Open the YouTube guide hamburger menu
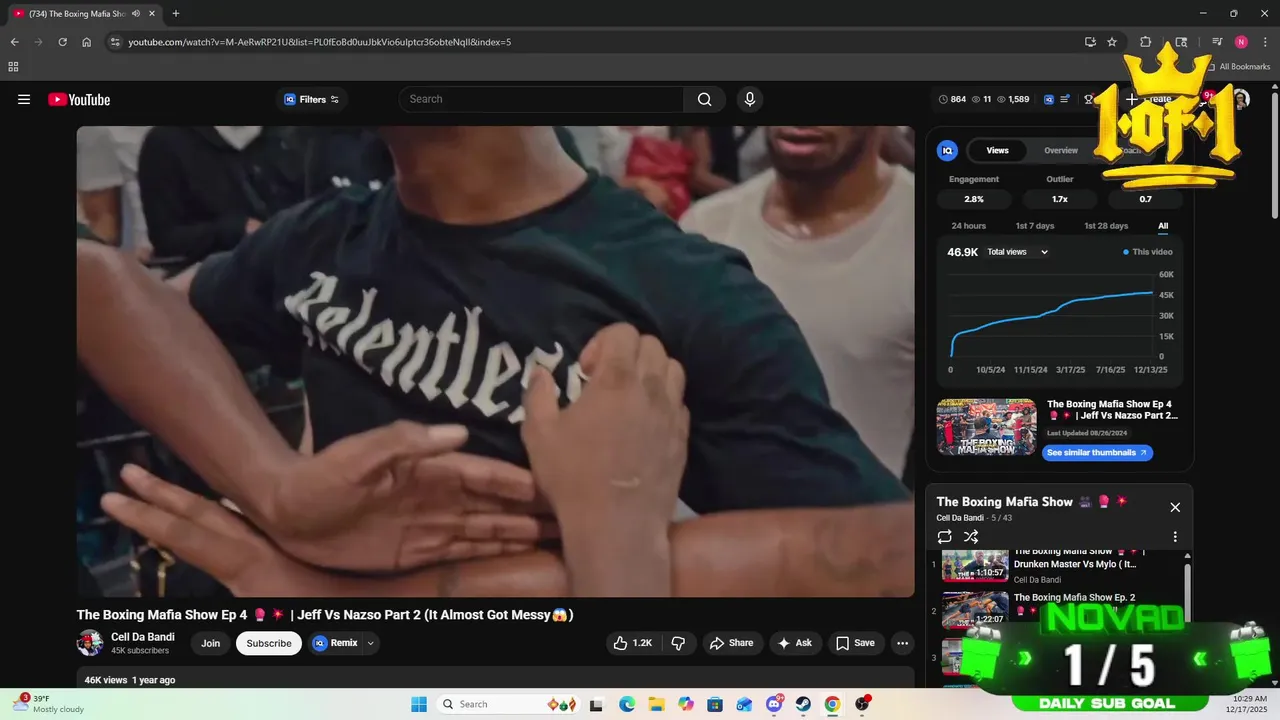The height and width of the screenshot is (720, 1280). pyautogui.click(x=24, y=99)
